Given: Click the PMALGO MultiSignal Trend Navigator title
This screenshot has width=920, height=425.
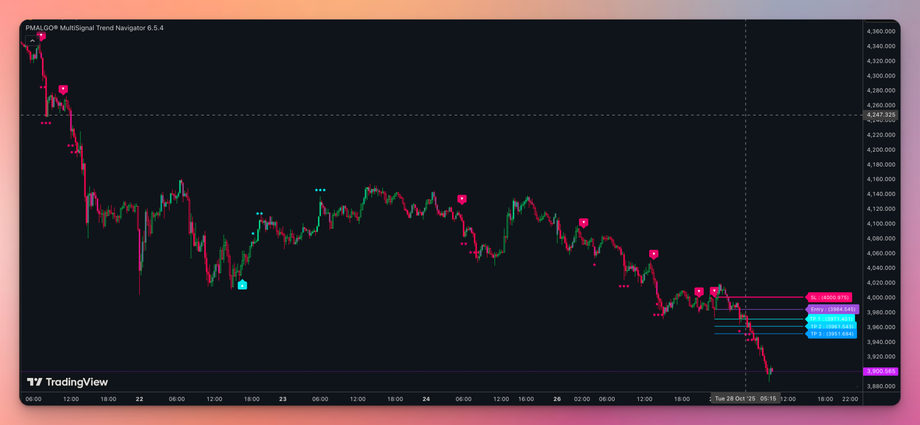Looking at the screenshot, I should 94,28.
